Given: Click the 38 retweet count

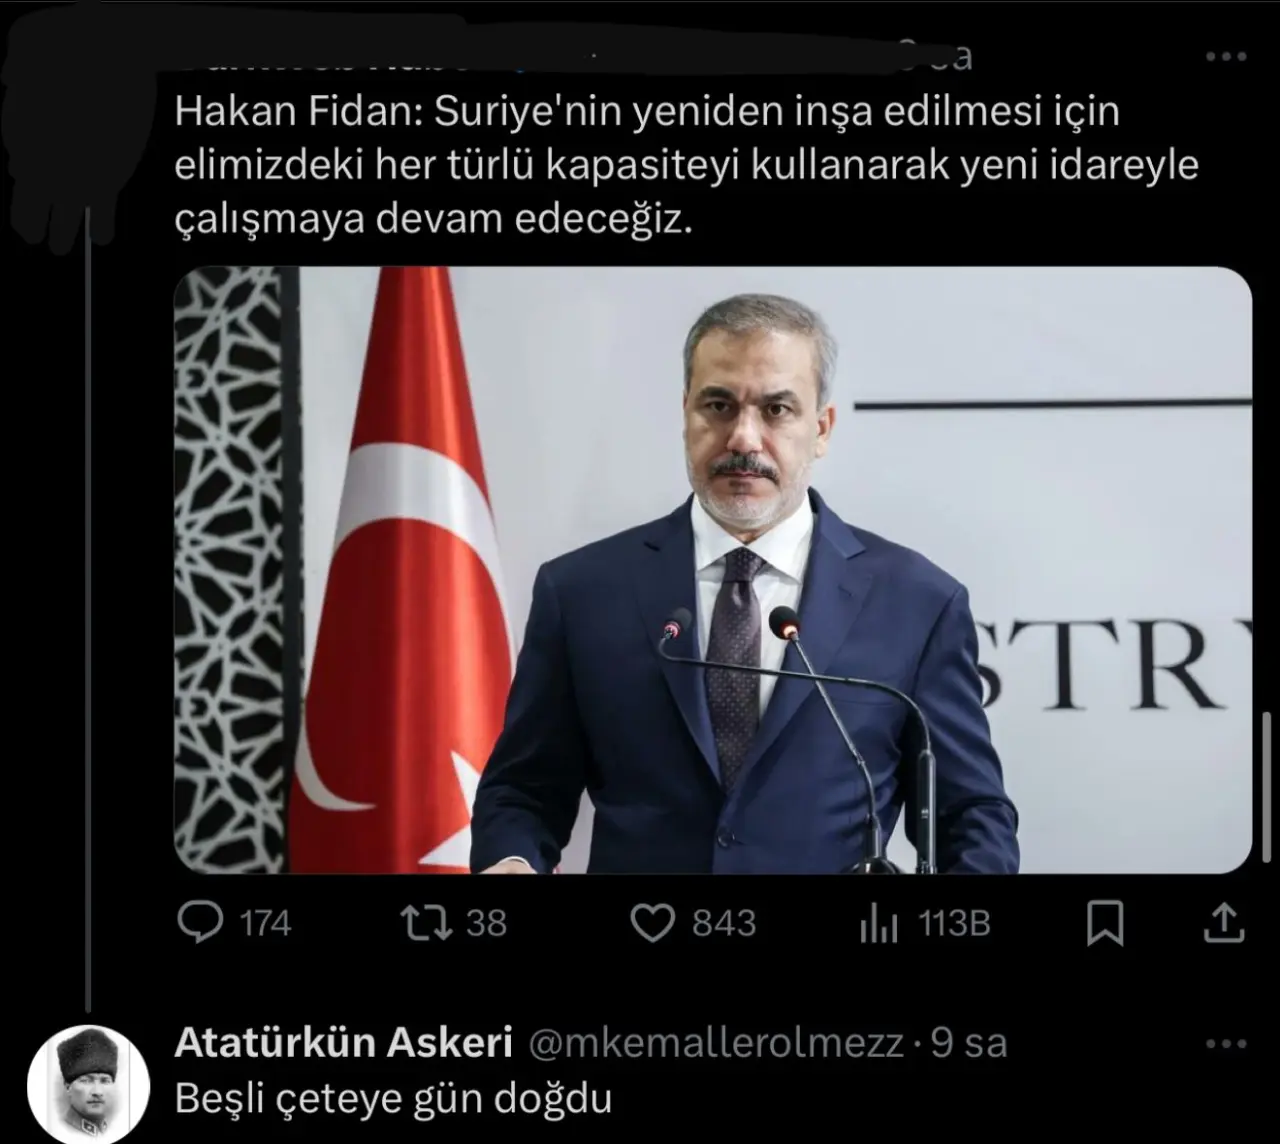Looking at the screenshot, I should coord(486,923).
